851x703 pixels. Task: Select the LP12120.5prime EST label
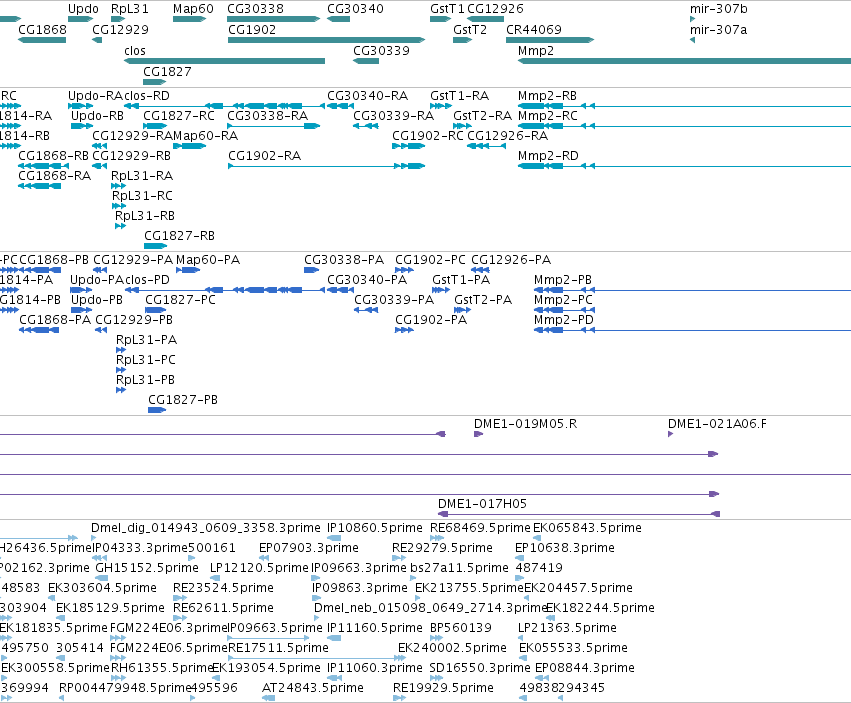point(259,568)
